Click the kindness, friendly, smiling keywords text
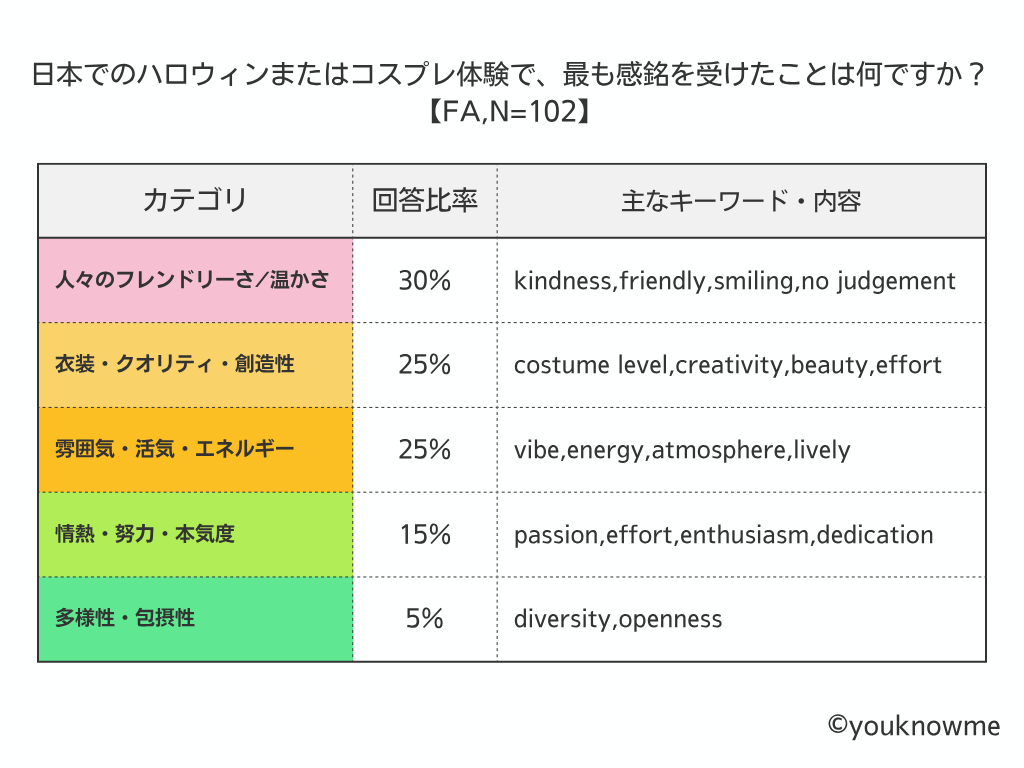 (735, 281)
